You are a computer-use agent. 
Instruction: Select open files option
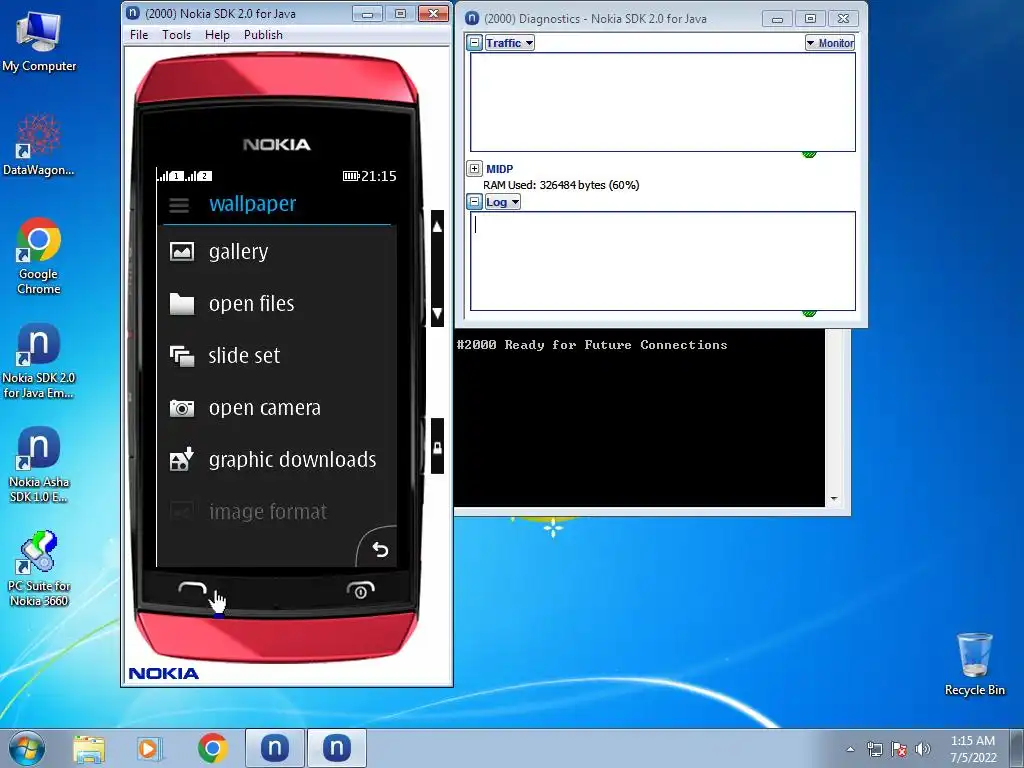point(276,304)
